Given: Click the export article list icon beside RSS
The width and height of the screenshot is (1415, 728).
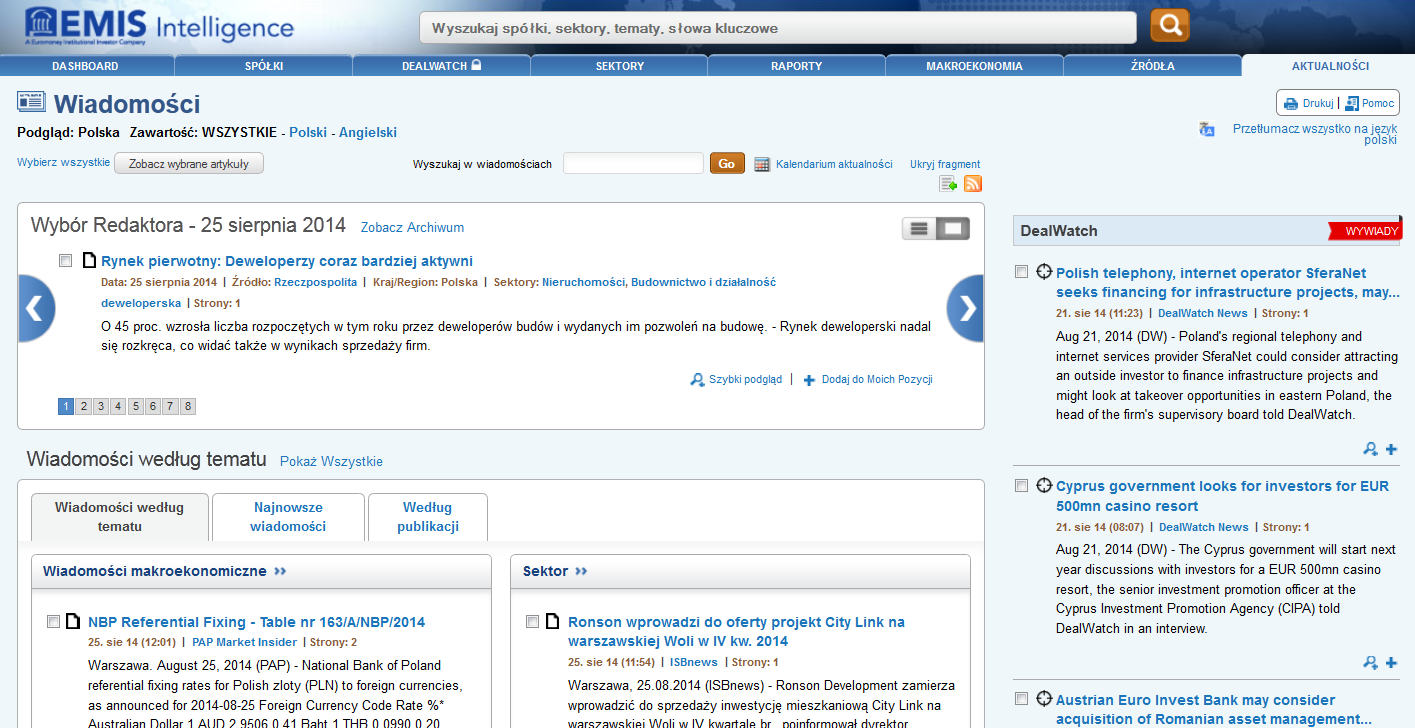Looking at the screenshot, I should (x=948, y=183).
